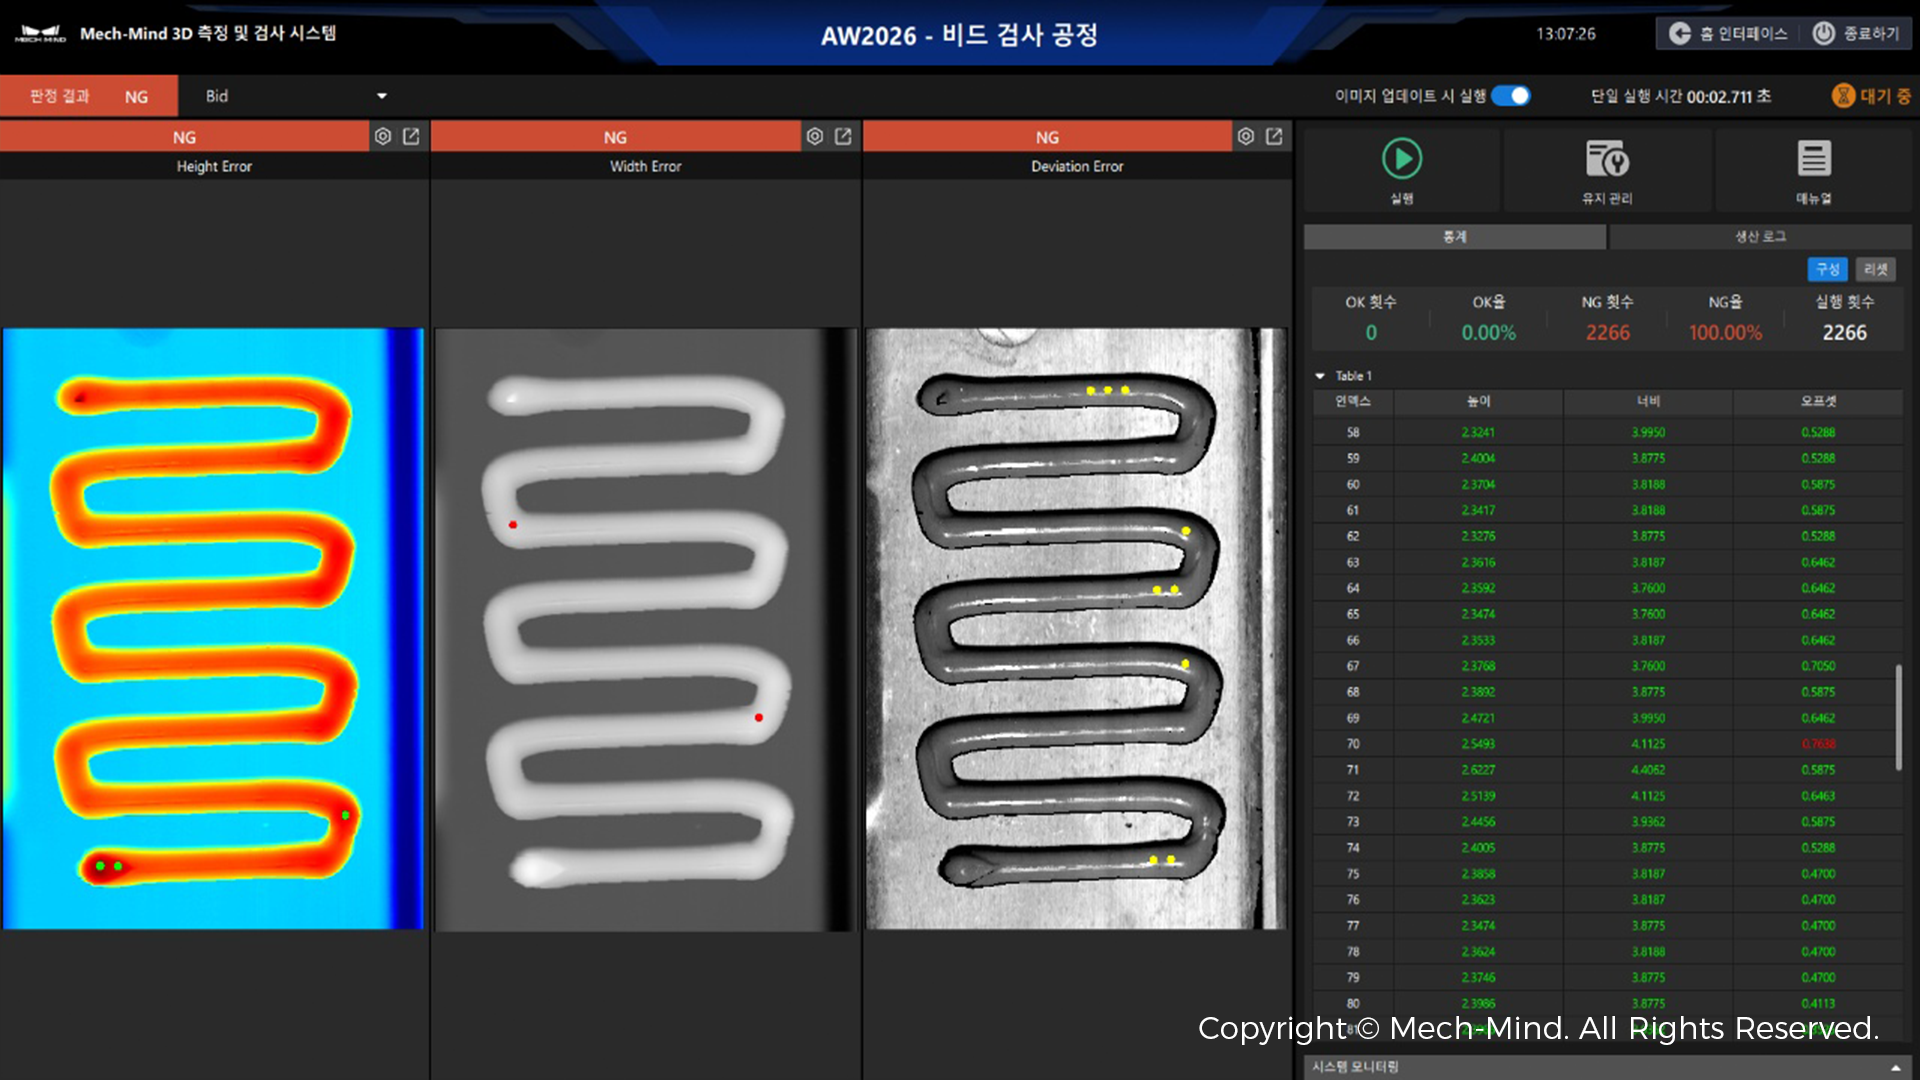The image size is (1920, 1080).
Task: Click the width column header
Action: pyautogui.click(x=1648, y=401)
